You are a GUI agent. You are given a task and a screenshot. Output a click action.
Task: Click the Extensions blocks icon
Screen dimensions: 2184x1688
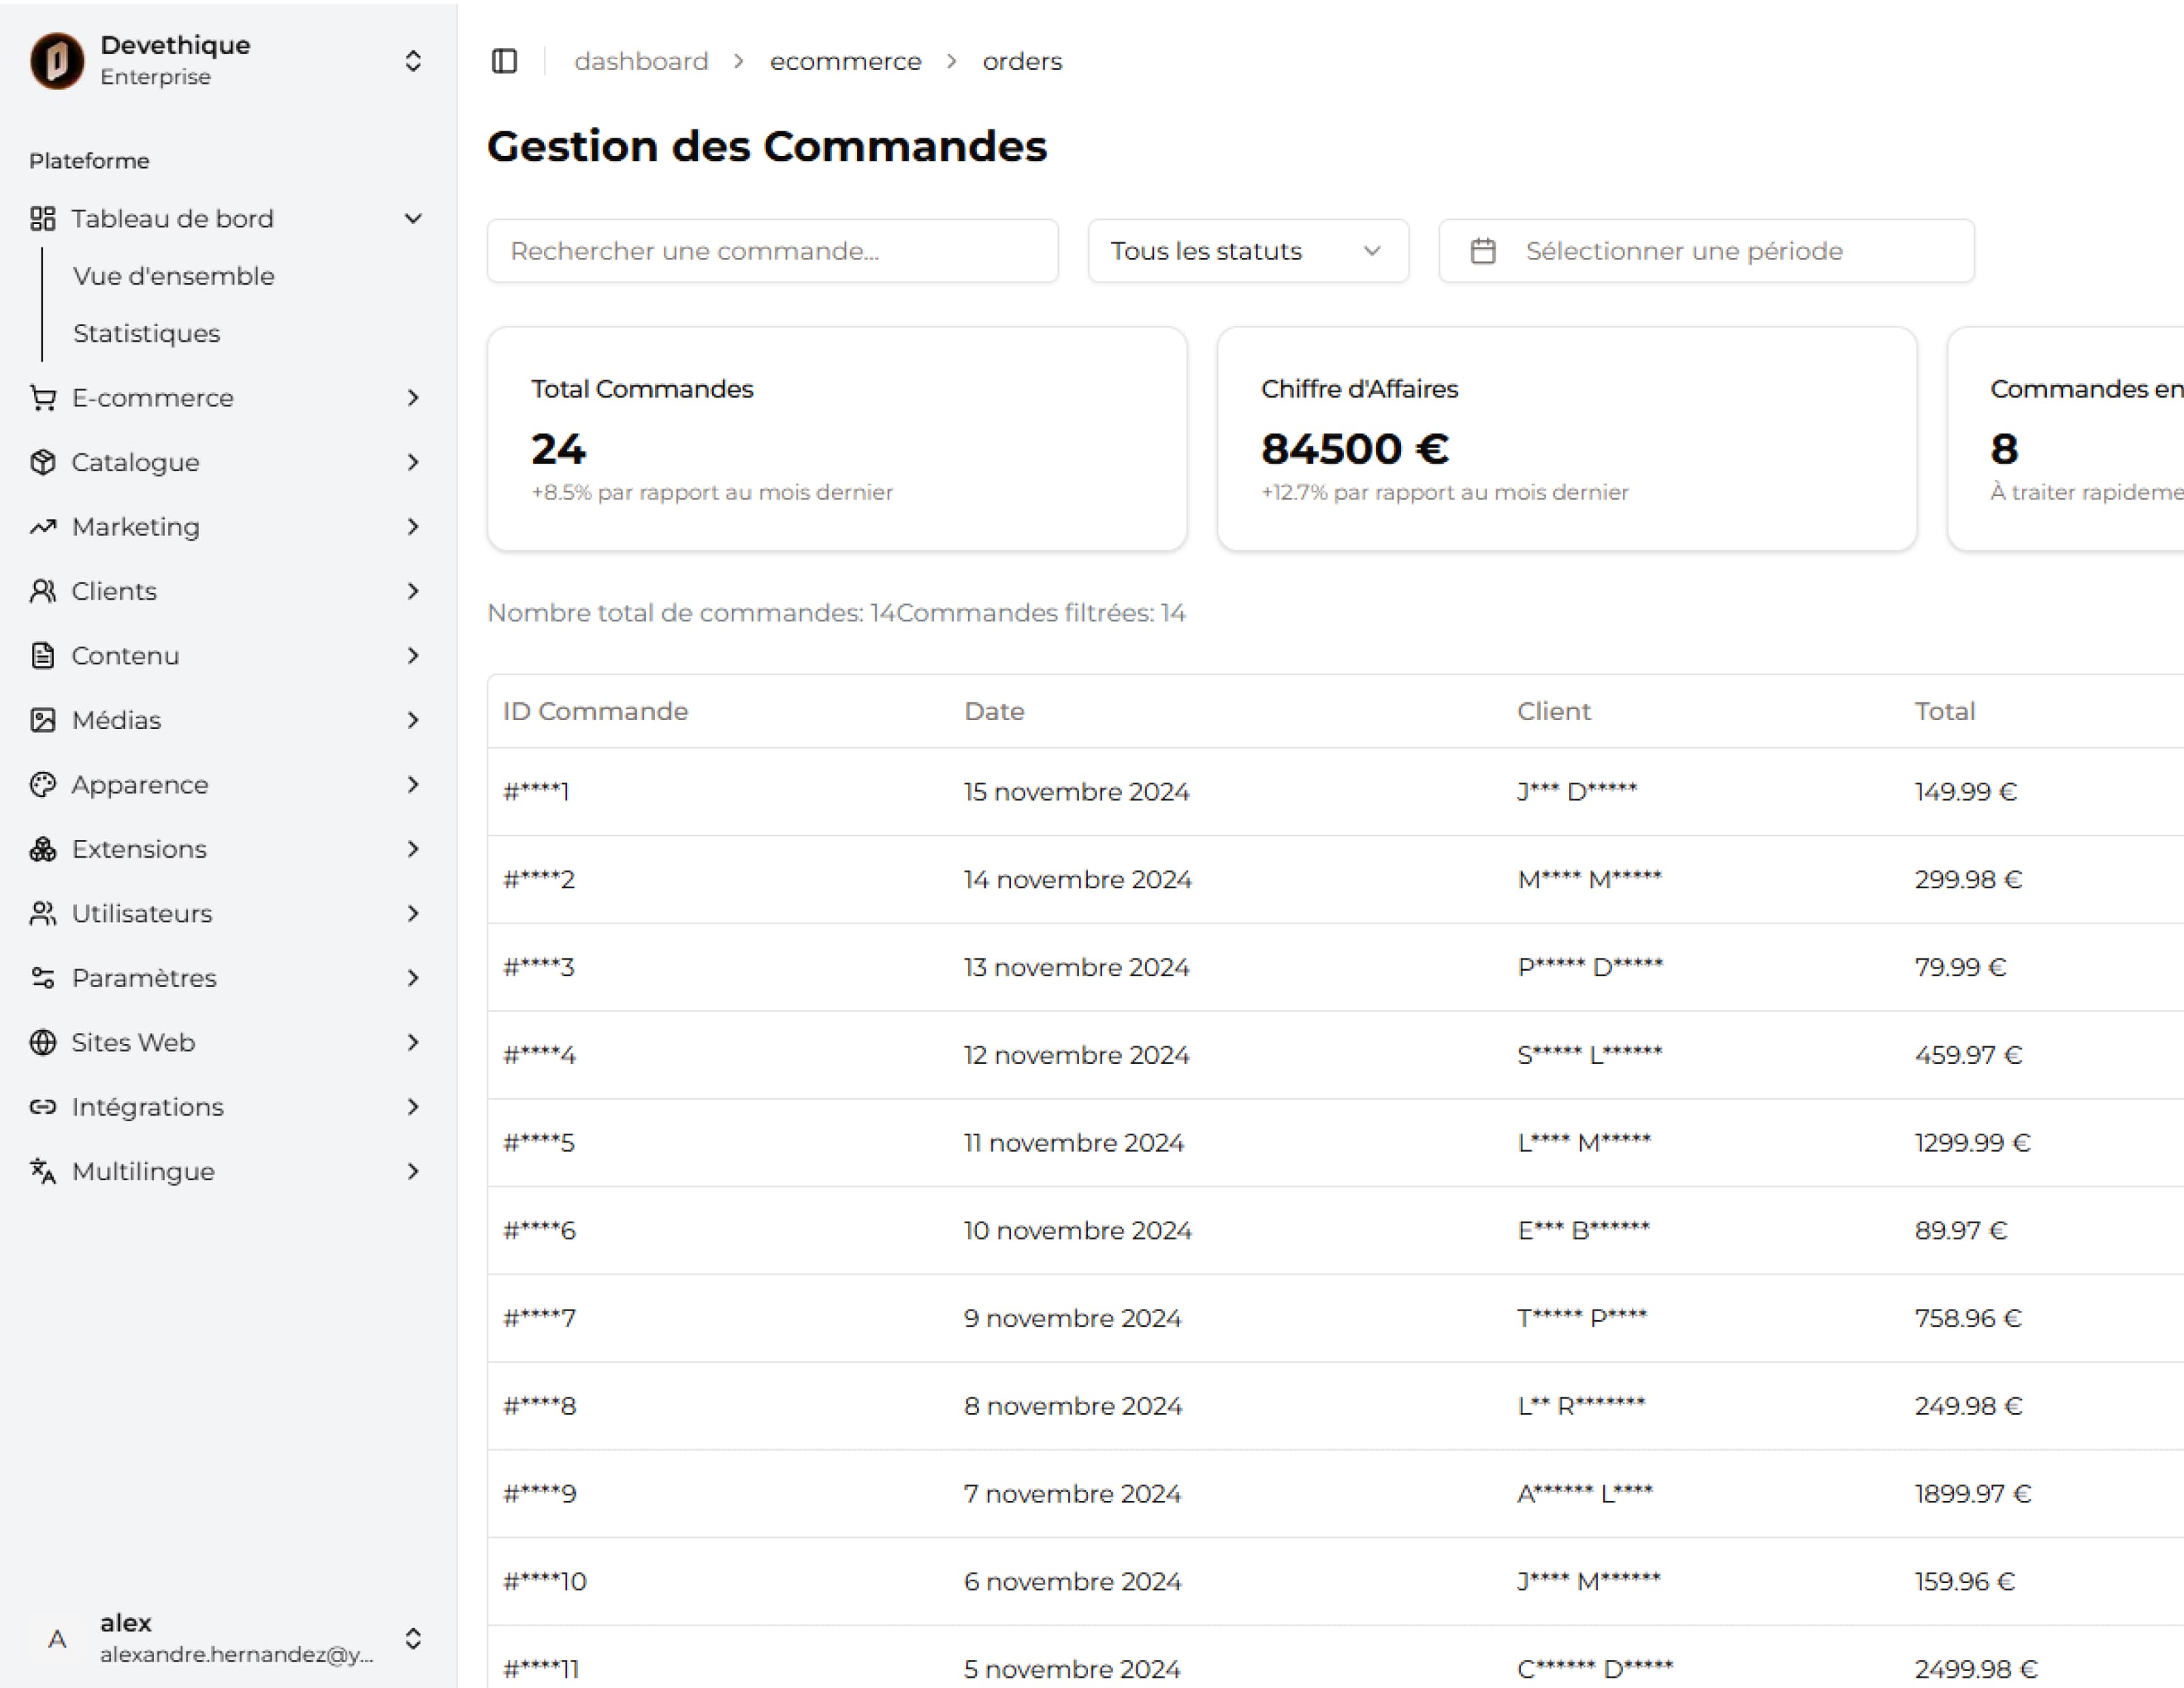[42, 849]
